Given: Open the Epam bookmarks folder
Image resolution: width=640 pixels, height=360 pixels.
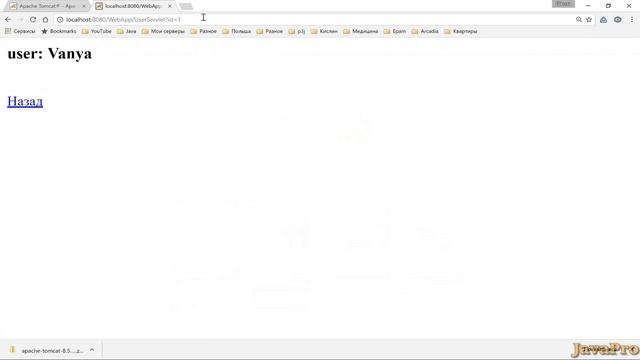Looking at the screenshot, I should tap(395, 31).
